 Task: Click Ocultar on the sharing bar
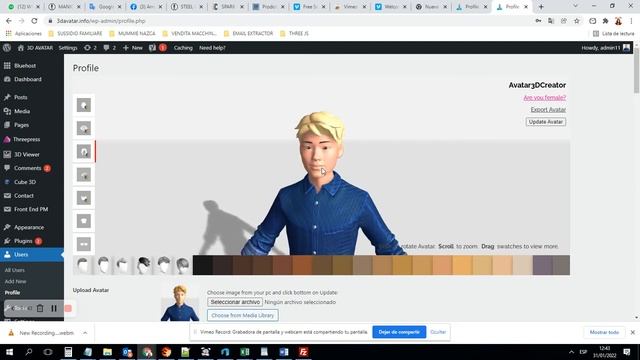pyautogui.click(x=438, y=332)
